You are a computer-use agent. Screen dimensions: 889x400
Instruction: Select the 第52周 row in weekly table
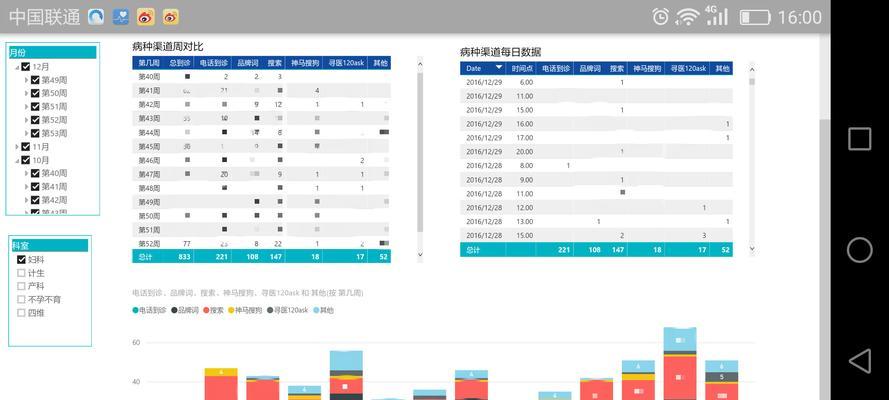click(x=261, y=244)
